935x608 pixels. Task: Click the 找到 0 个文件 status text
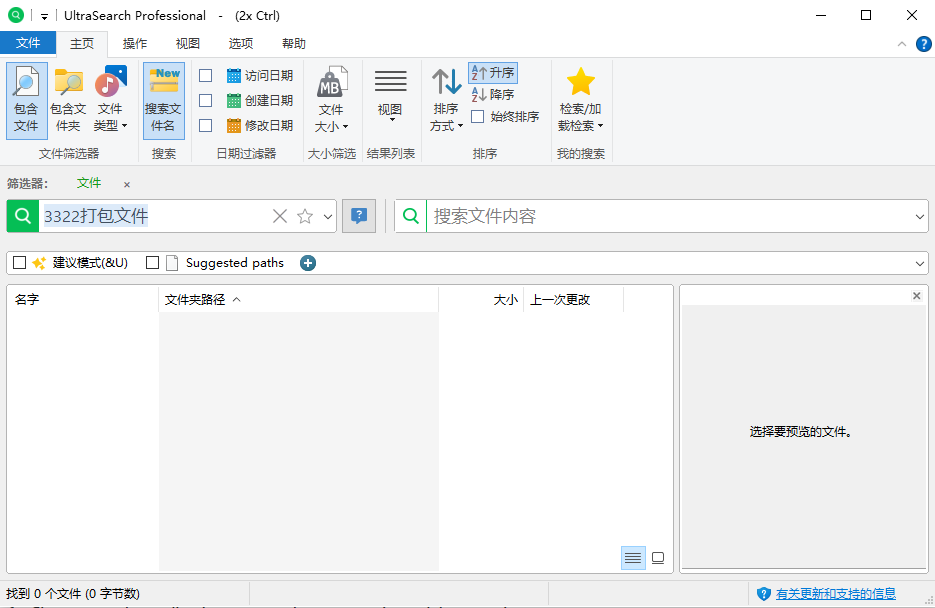point(73,594)
